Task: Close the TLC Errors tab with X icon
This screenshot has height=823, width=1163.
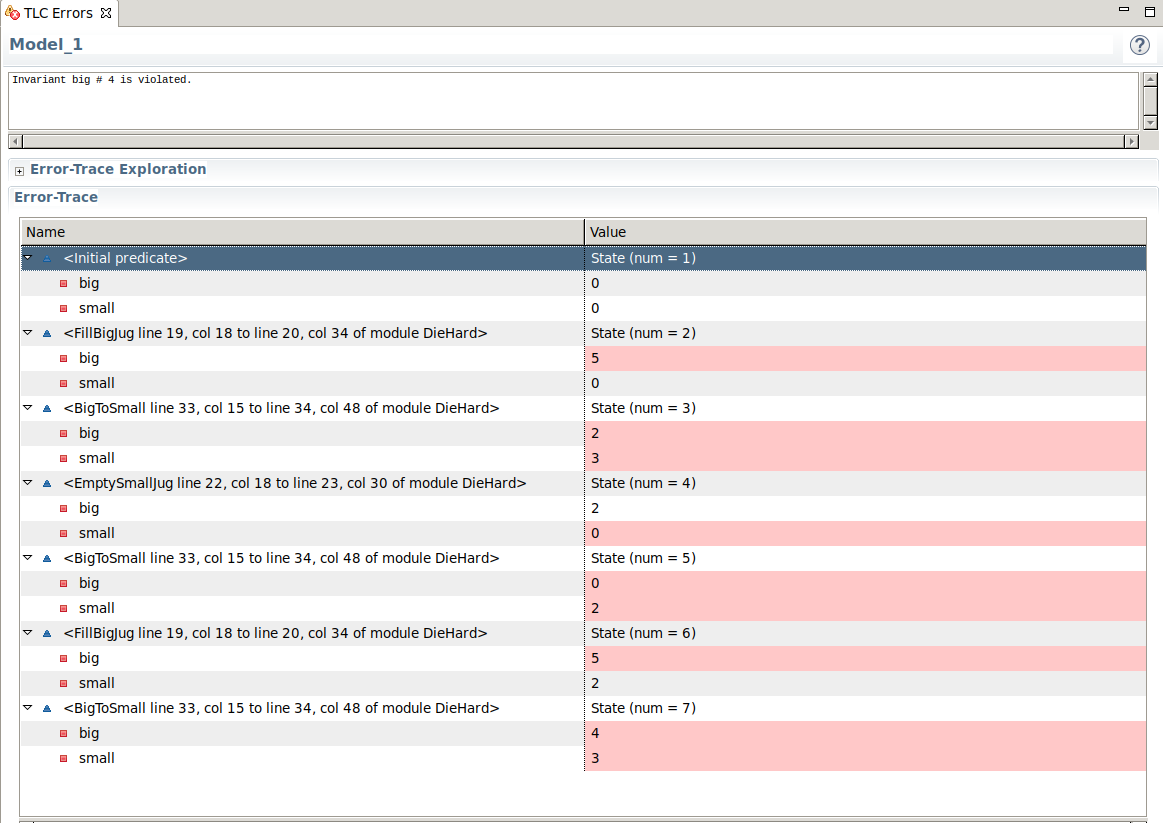Action: pyautogui.click(x=106, y=13)
